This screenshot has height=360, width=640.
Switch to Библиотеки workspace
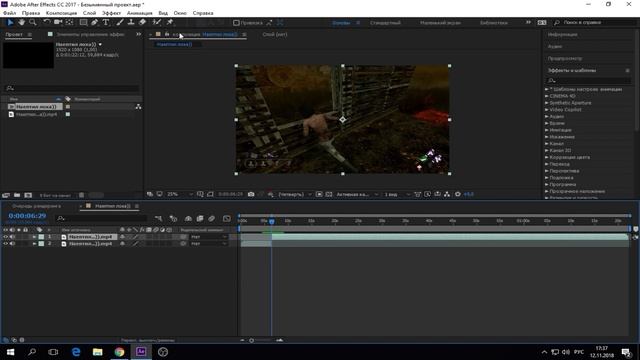[494, 23]
